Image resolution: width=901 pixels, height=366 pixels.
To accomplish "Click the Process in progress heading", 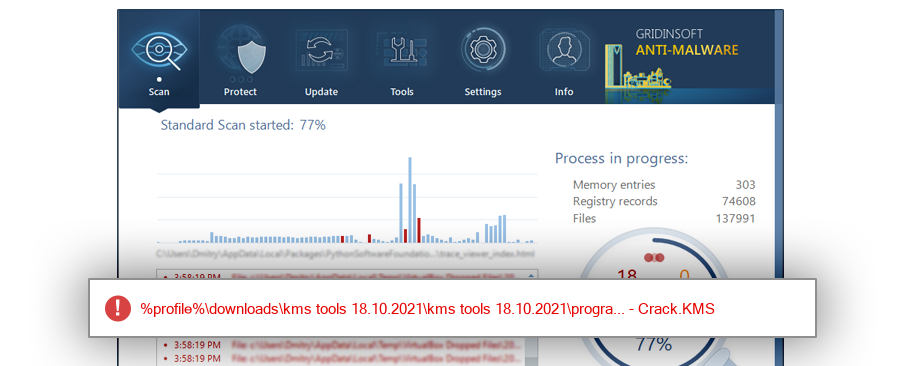I will tap(621, 159).
